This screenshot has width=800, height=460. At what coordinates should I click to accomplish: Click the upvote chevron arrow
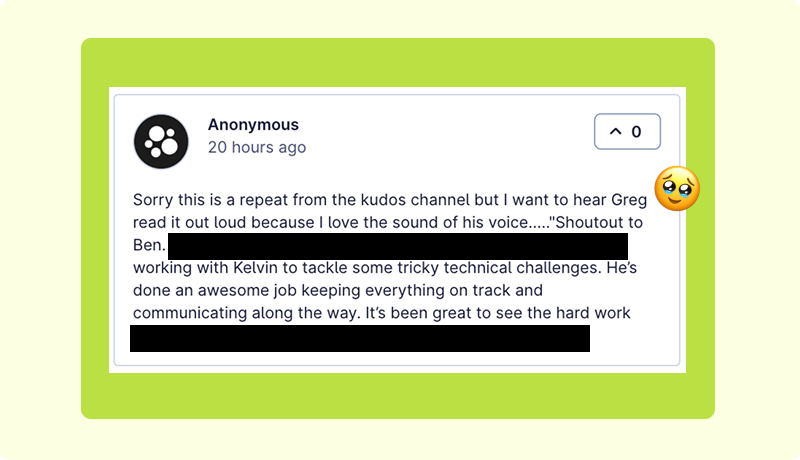pyautogui.click(x=615, y=132)
